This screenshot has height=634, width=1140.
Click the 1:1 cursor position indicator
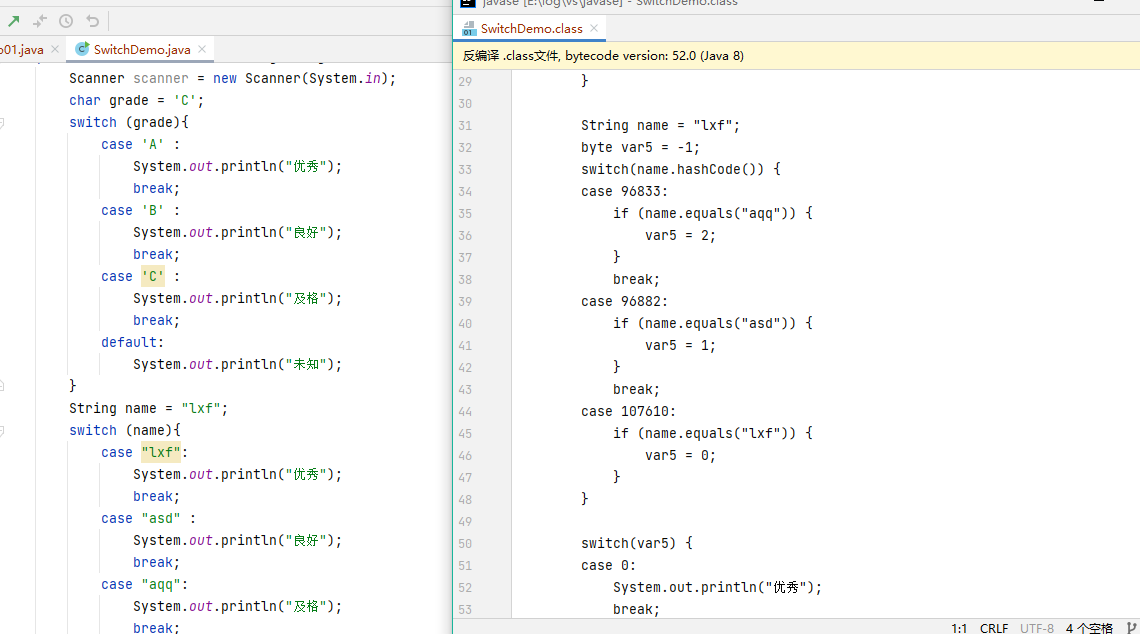[x=959, y=628]
